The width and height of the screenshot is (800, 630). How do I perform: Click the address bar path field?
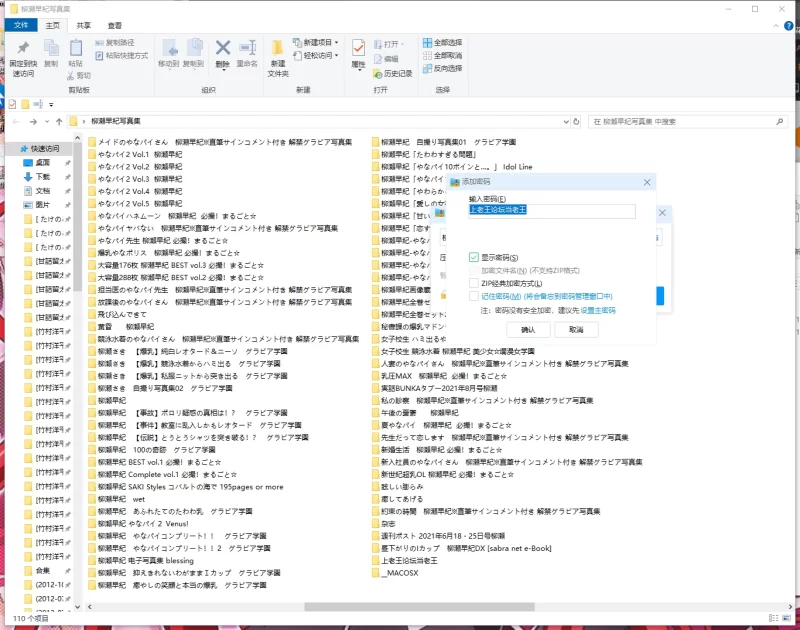tap(319, 121)
